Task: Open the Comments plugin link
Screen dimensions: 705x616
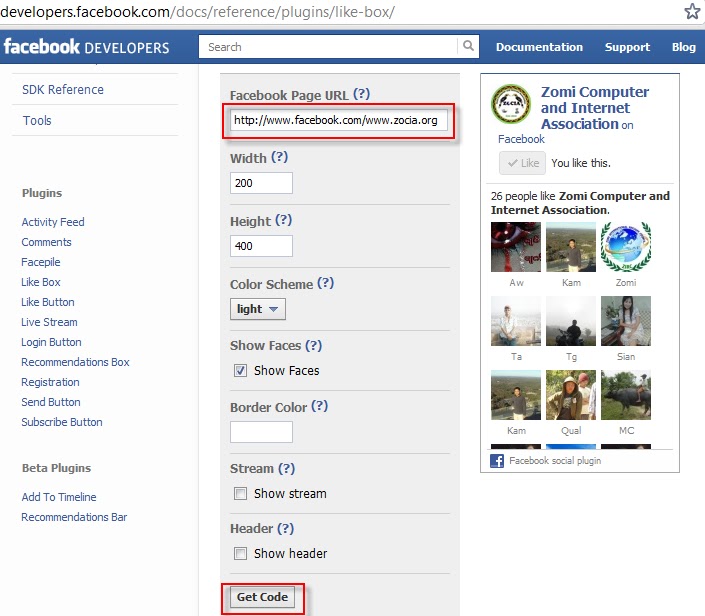Action: (46, 242)
